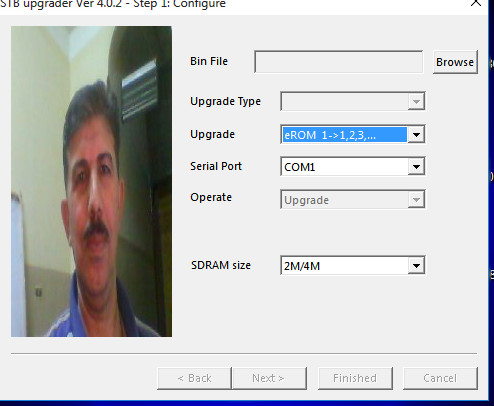Viewport: 494px width, 406px height.
Task: Select the highlighted eROM 1->1,2,3 entry
Action: point(345,135)
